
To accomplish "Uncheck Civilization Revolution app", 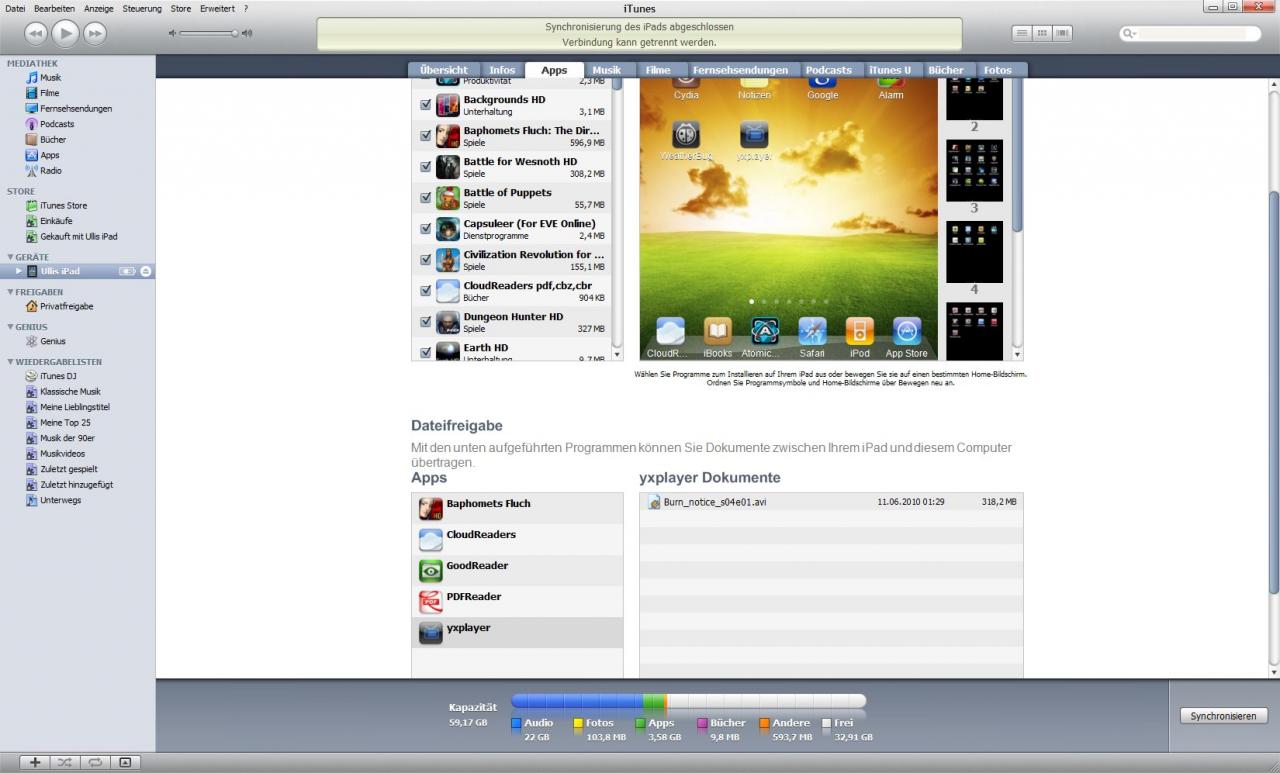I will (x=426, y=260).
